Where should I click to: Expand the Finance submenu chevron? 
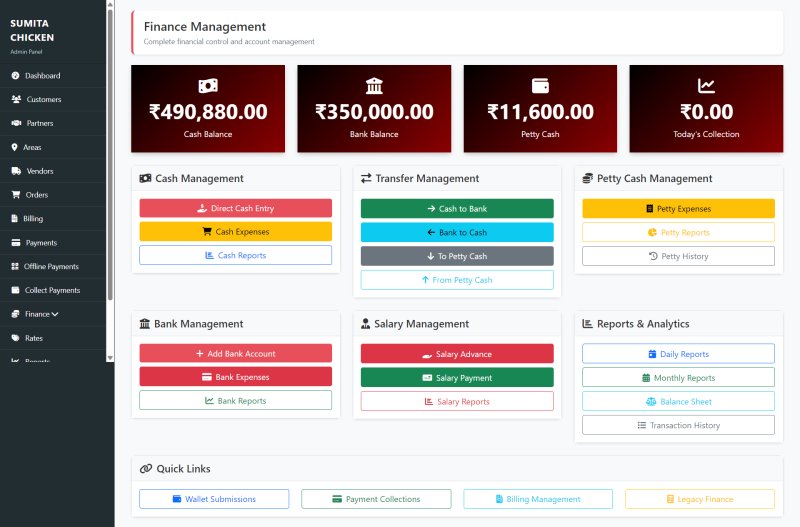click(54, 314)
